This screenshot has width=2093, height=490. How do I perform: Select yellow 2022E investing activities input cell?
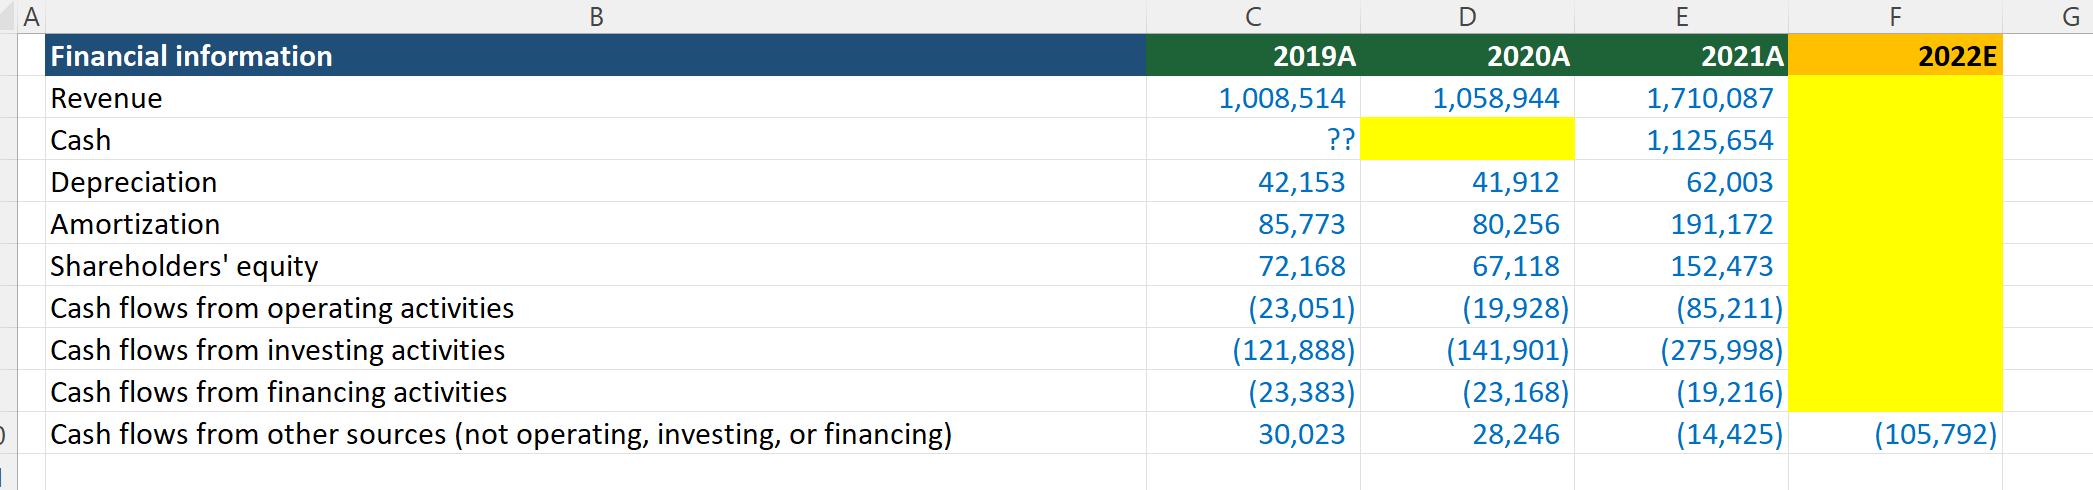[1895, 350]
